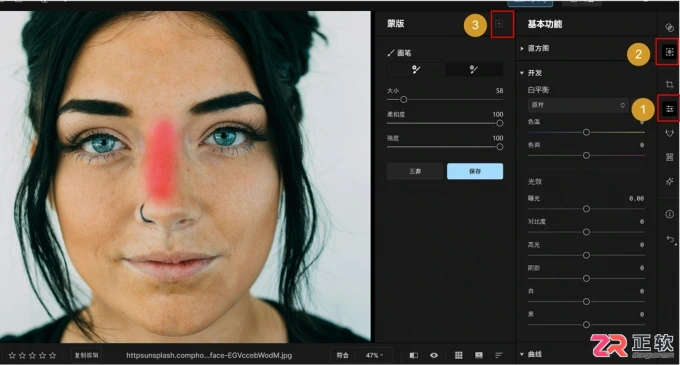Click the 强度 value 100
This screenshot has height=365, width=680.
coord(497,138)
